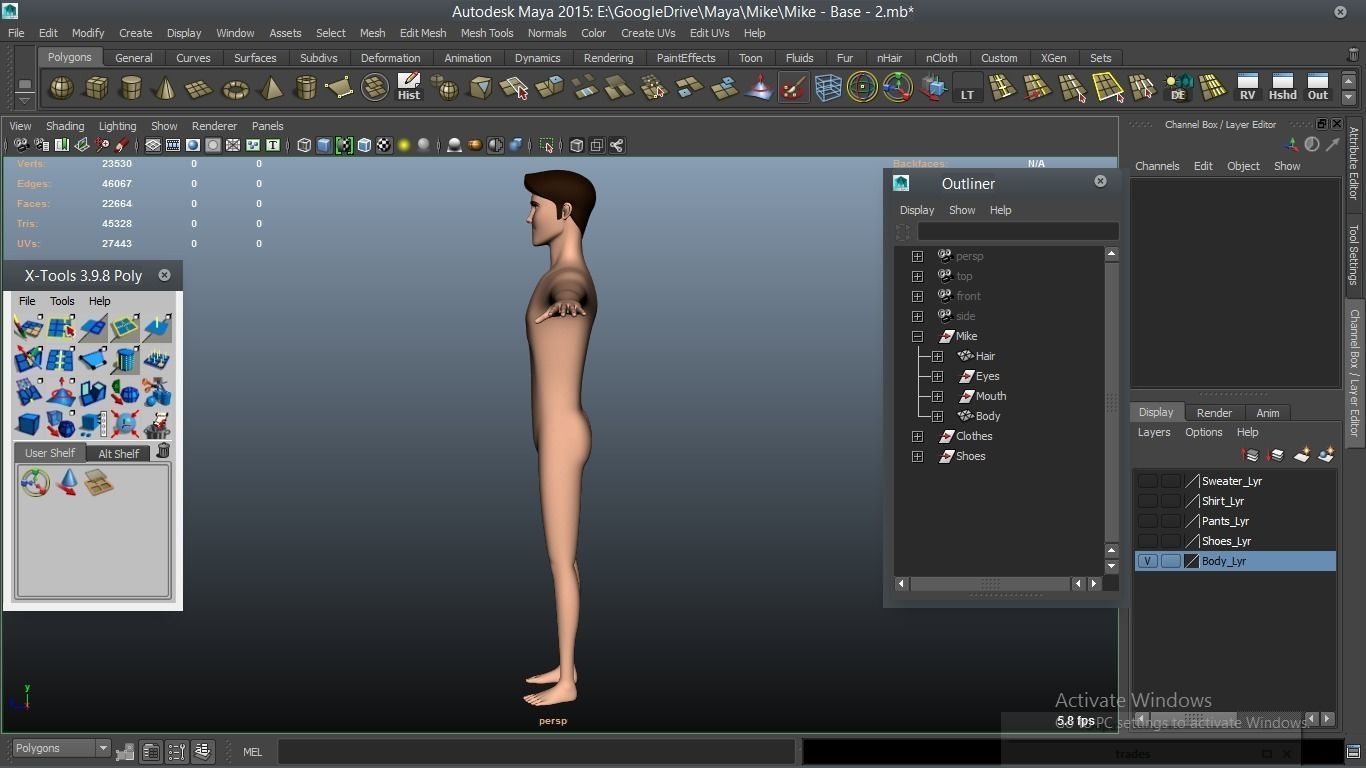Create a polygon plane from the shelf
Image resolution: width=1366 pixels, height=768 pixels.
(200, 88)
